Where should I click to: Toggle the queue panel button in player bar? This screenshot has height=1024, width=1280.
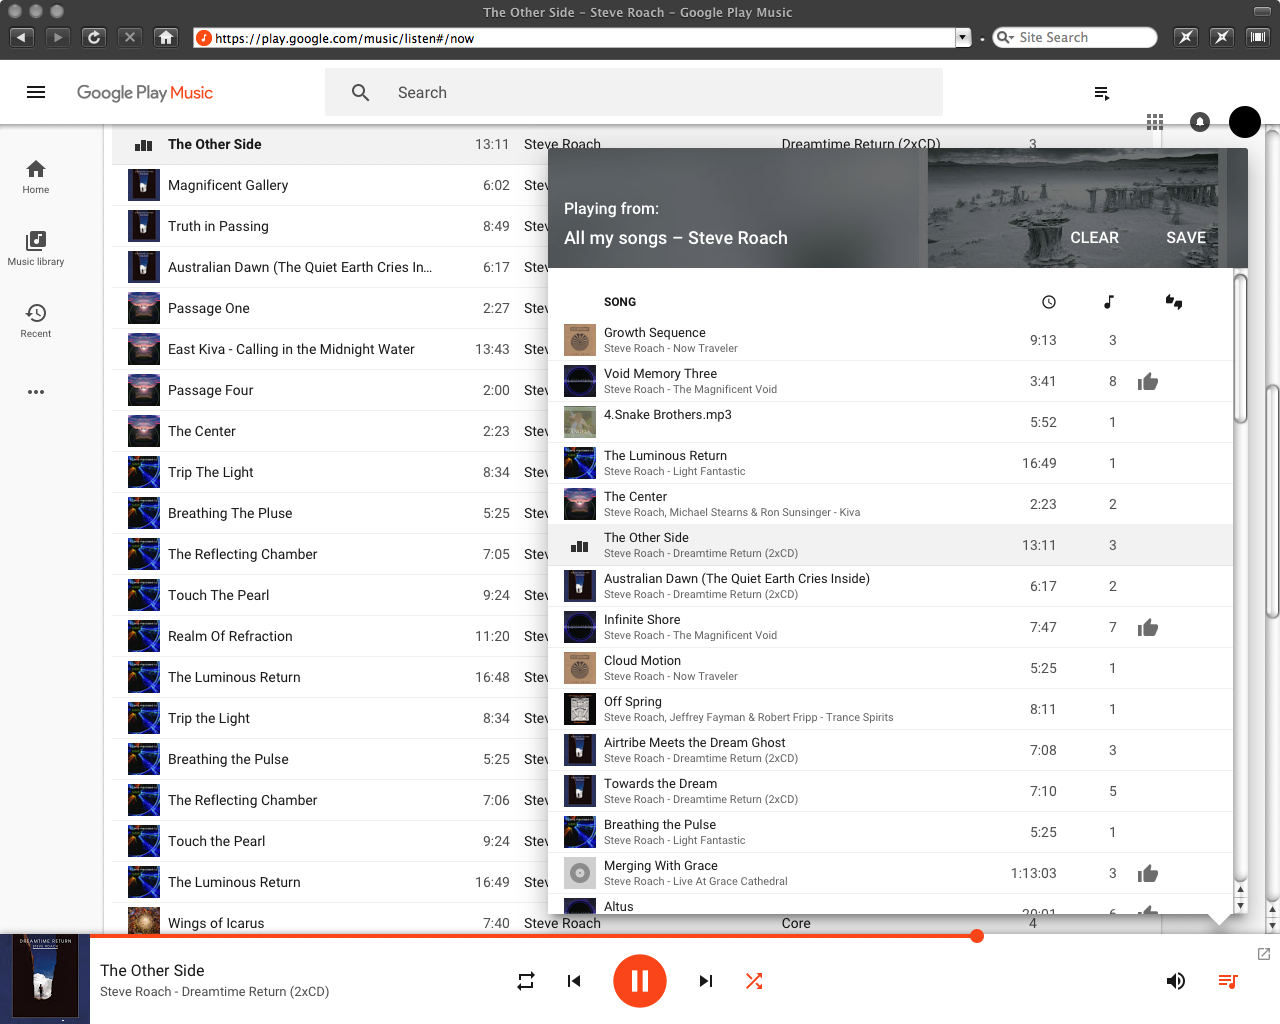(1228, 981)
